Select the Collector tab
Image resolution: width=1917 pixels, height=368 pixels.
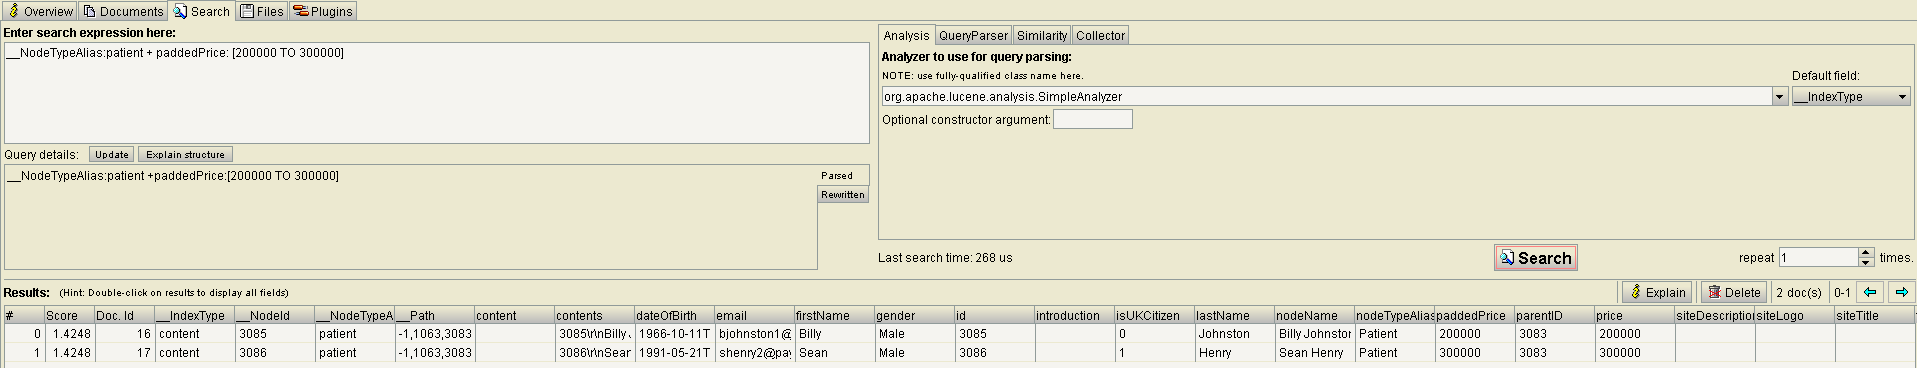[x=1100, y=35]
